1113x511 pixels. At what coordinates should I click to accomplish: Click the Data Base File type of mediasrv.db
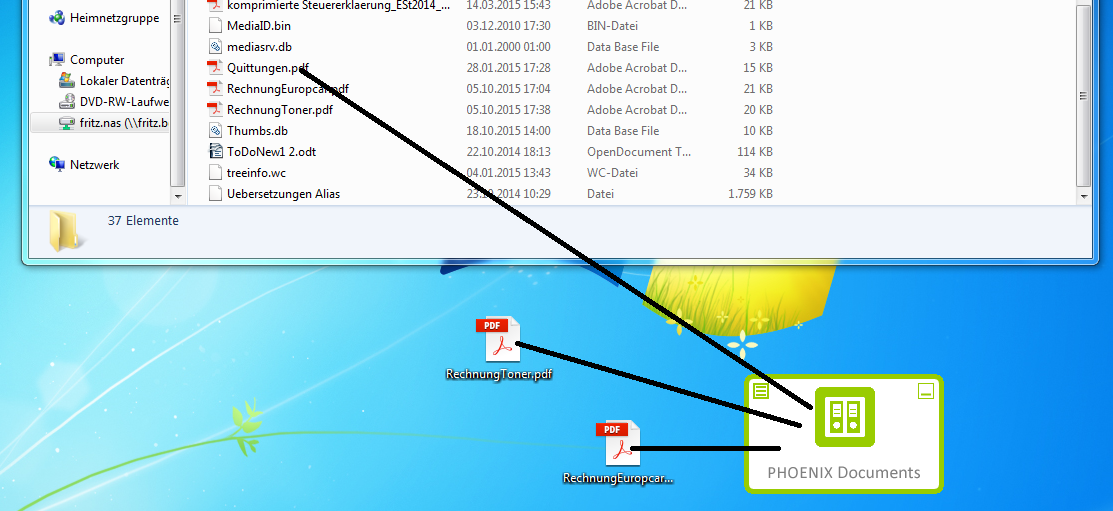pyautogui.click(x=623, y=47)
